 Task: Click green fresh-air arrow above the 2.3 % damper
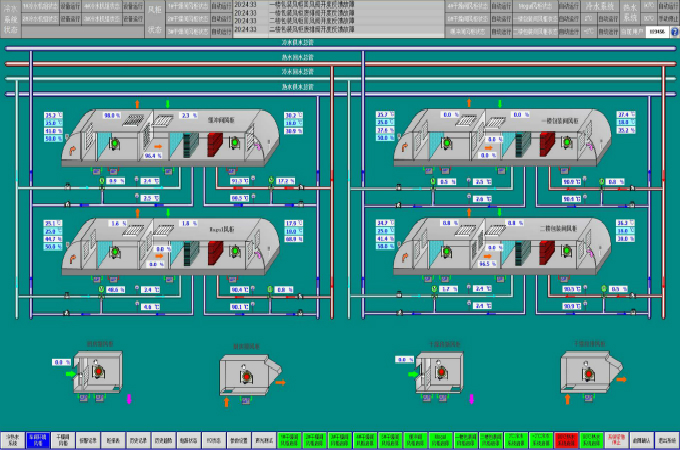(x=168, y=102)
